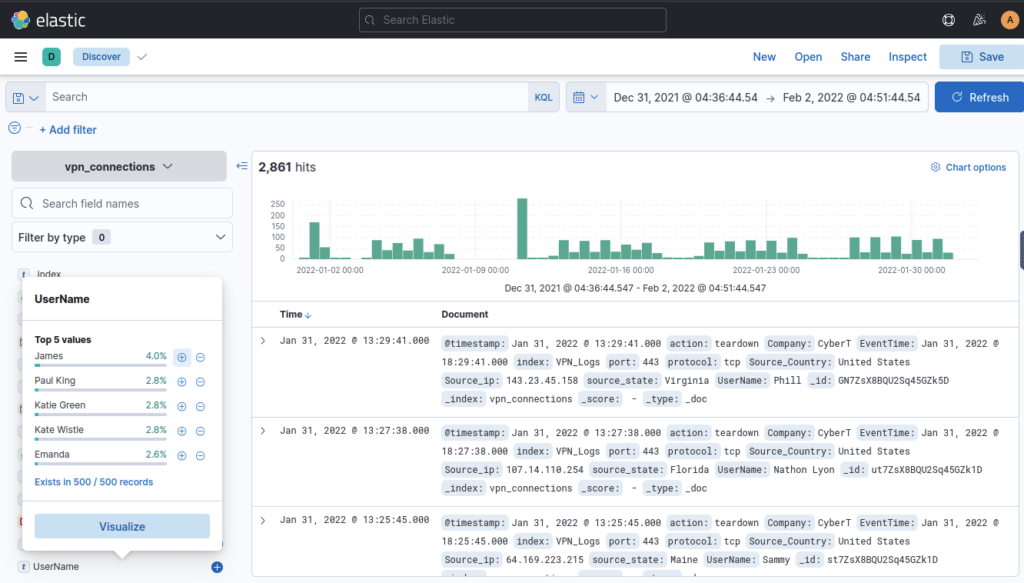Click Exists in 500 / 500 records
This screenshot has width=1024, height=583.
click(93, 482)
